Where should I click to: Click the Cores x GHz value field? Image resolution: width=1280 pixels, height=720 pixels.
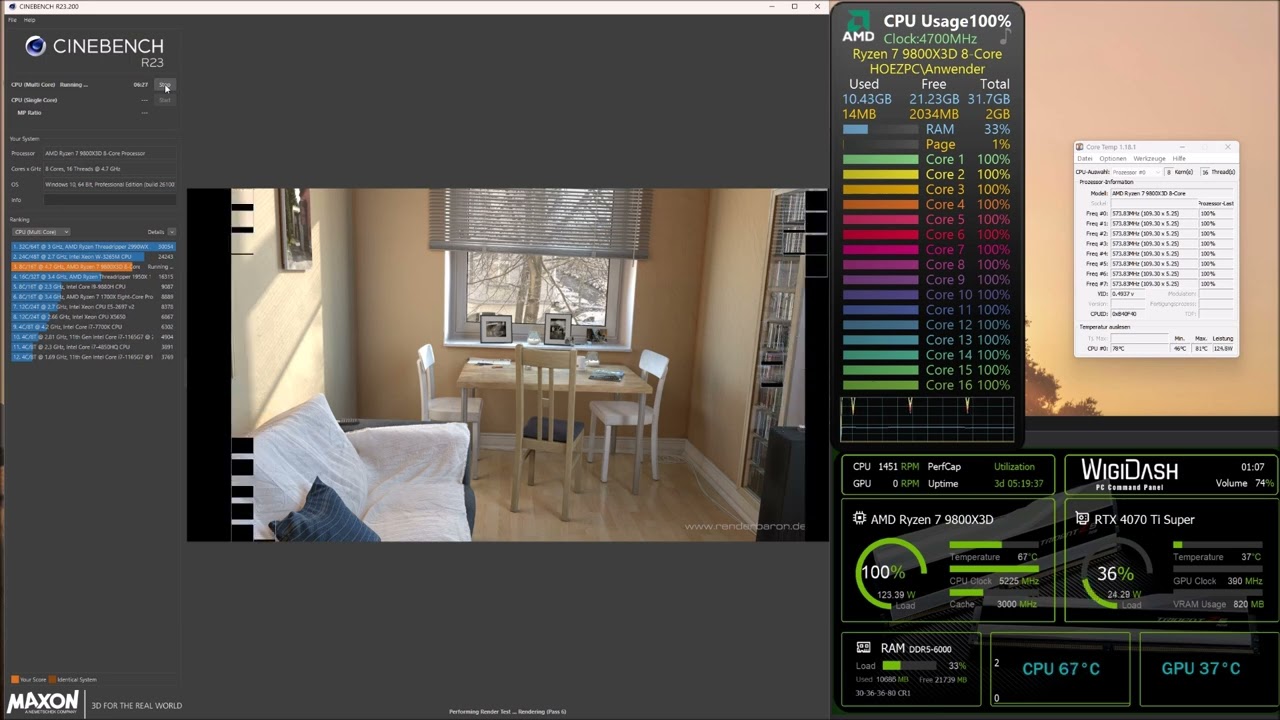coord(110,169)
